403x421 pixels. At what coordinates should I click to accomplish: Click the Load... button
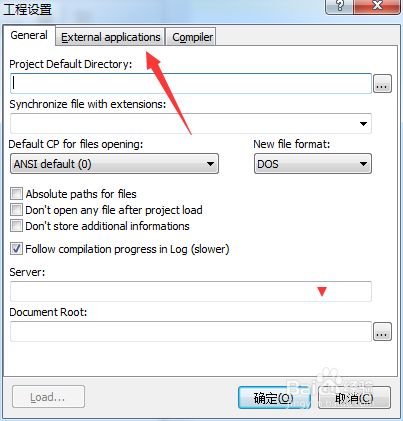coord(48,397)
